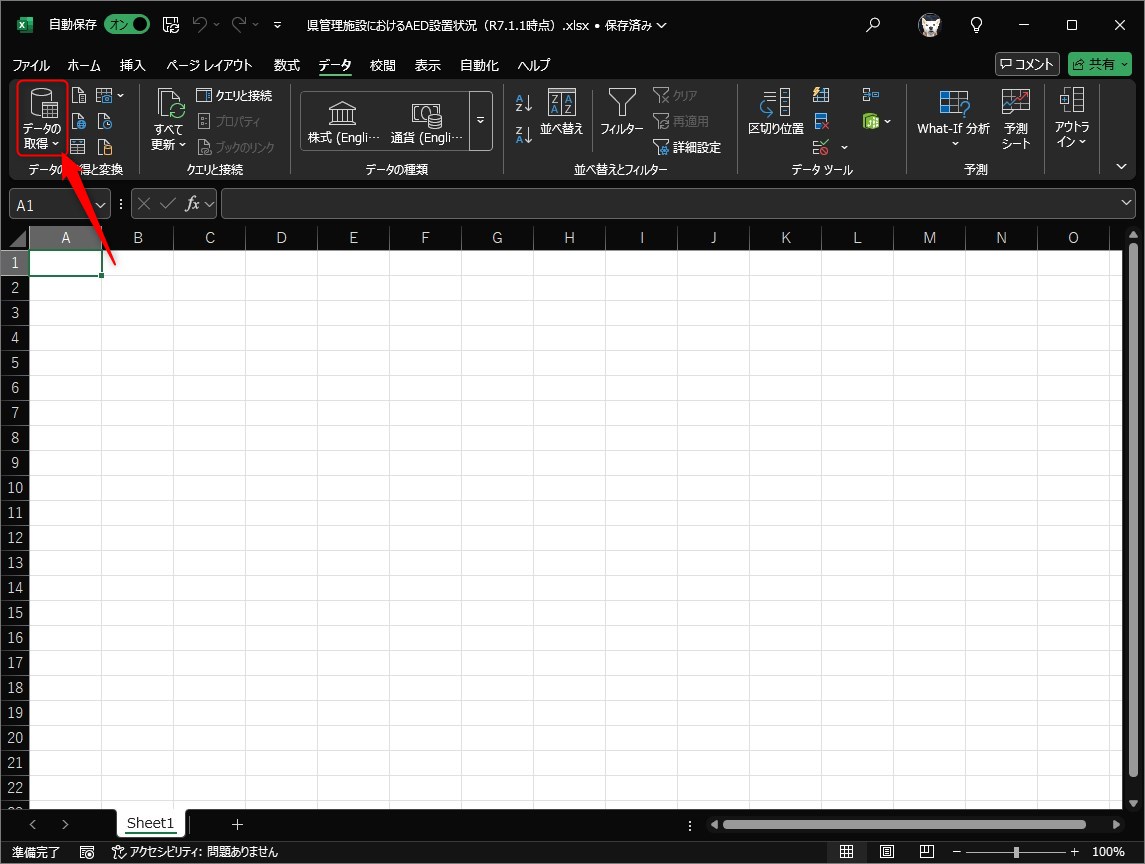Sort descending with the Z-to-A icon
Screen dimensions: 1145x864
[x=523, y=134]
